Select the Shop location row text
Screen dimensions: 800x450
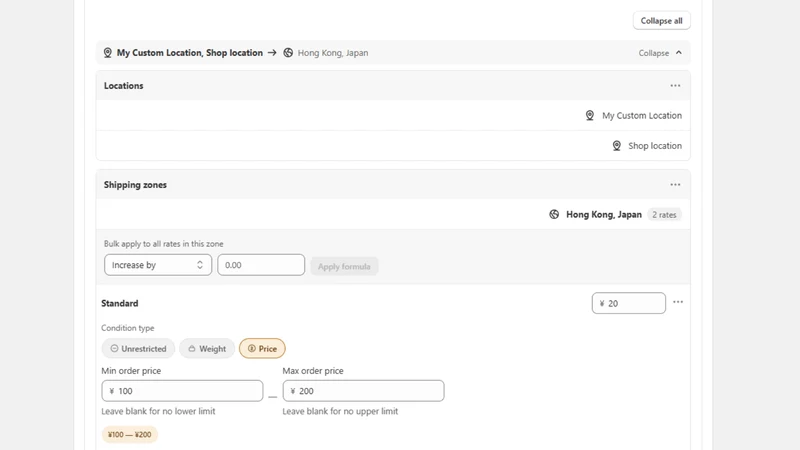655,146
